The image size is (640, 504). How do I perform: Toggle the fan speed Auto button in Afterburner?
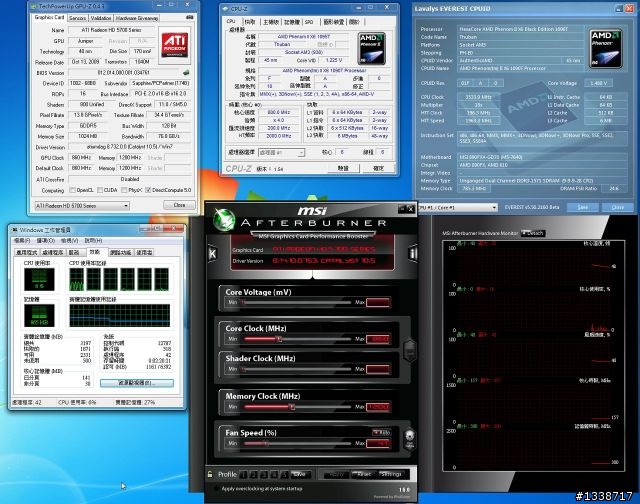tap(381, 433)
